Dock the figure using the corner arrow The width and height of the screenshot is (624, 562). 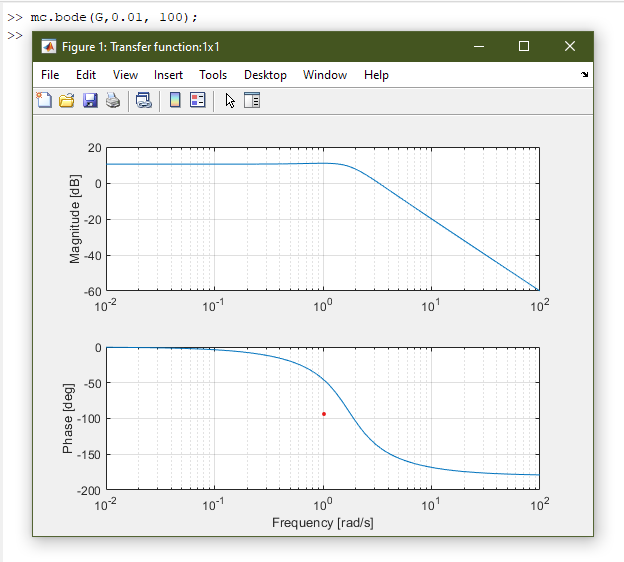pyautogui.click(x=585, y=74)
